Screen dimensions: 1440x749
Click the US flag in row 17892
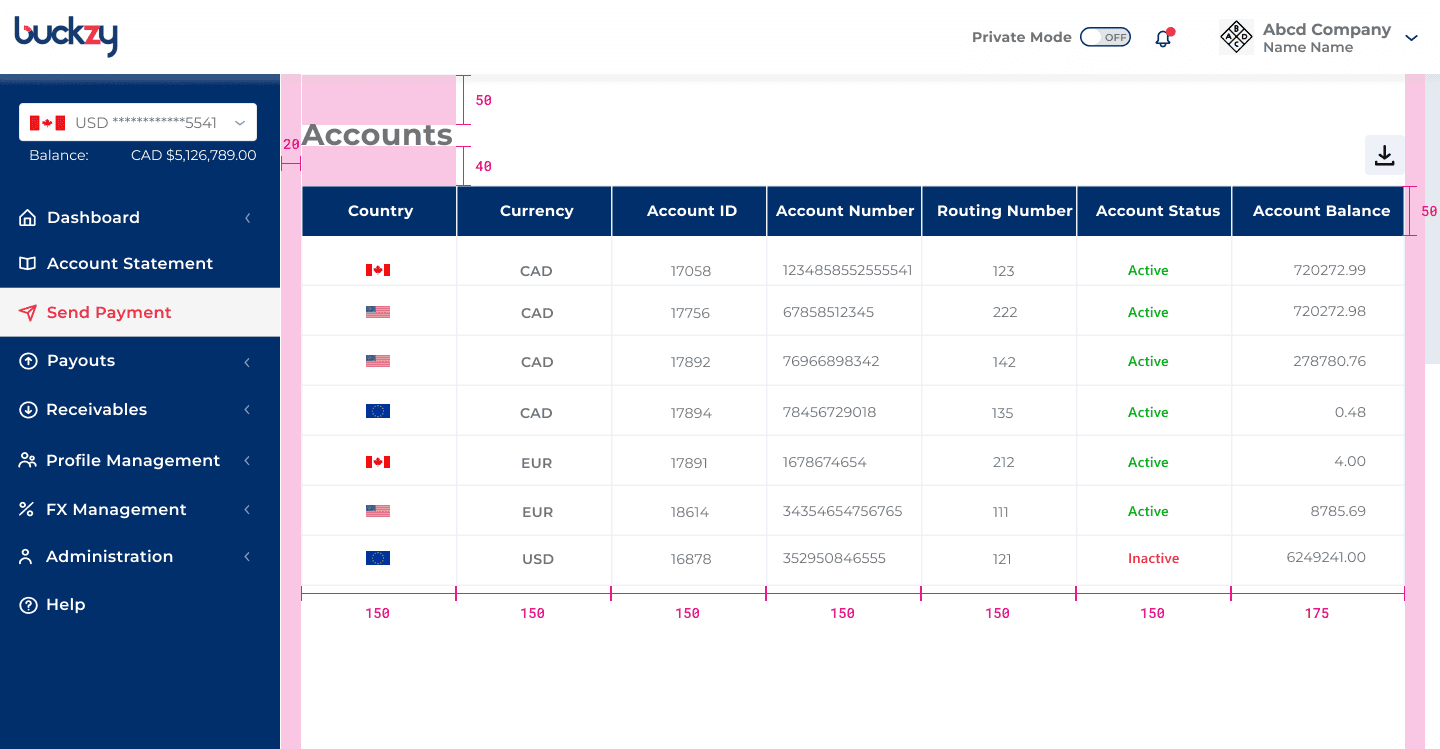[378, 361]
